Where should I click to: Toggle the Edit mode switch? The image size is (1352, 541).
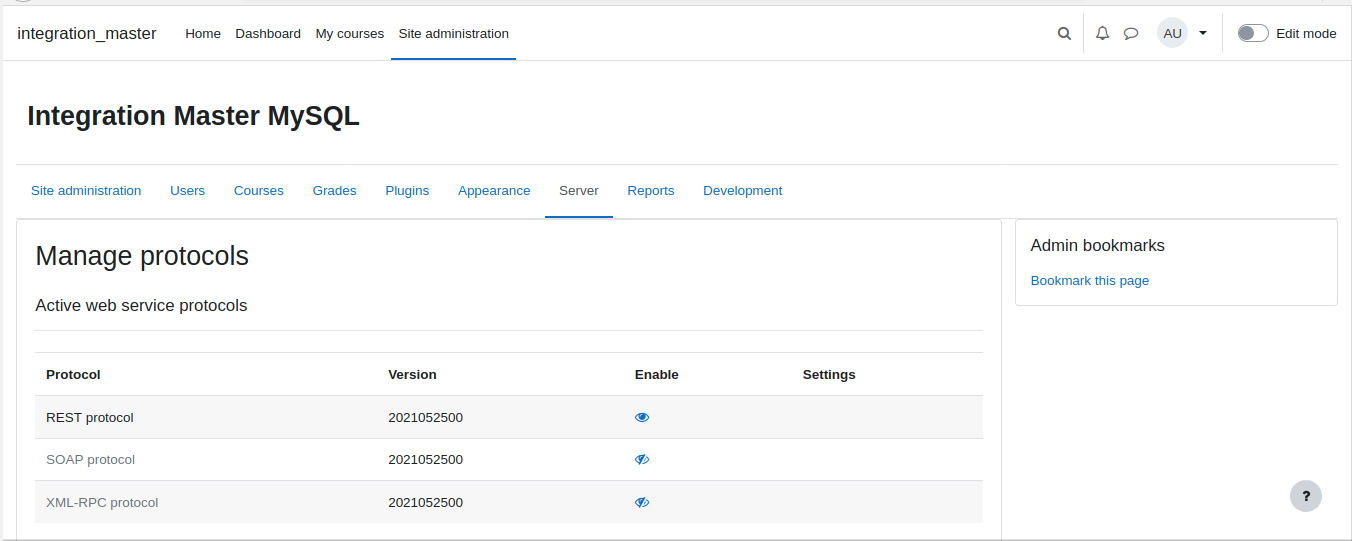pyautogui.click(x=1253, y=33)
